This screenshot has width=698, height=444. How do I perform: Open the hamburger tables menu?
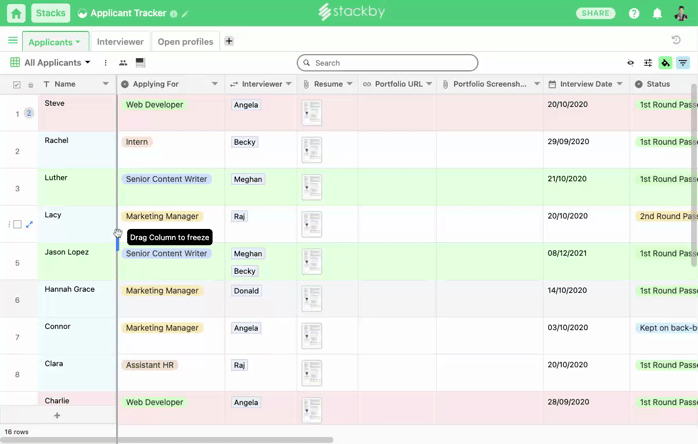click(x=12, y=41)
